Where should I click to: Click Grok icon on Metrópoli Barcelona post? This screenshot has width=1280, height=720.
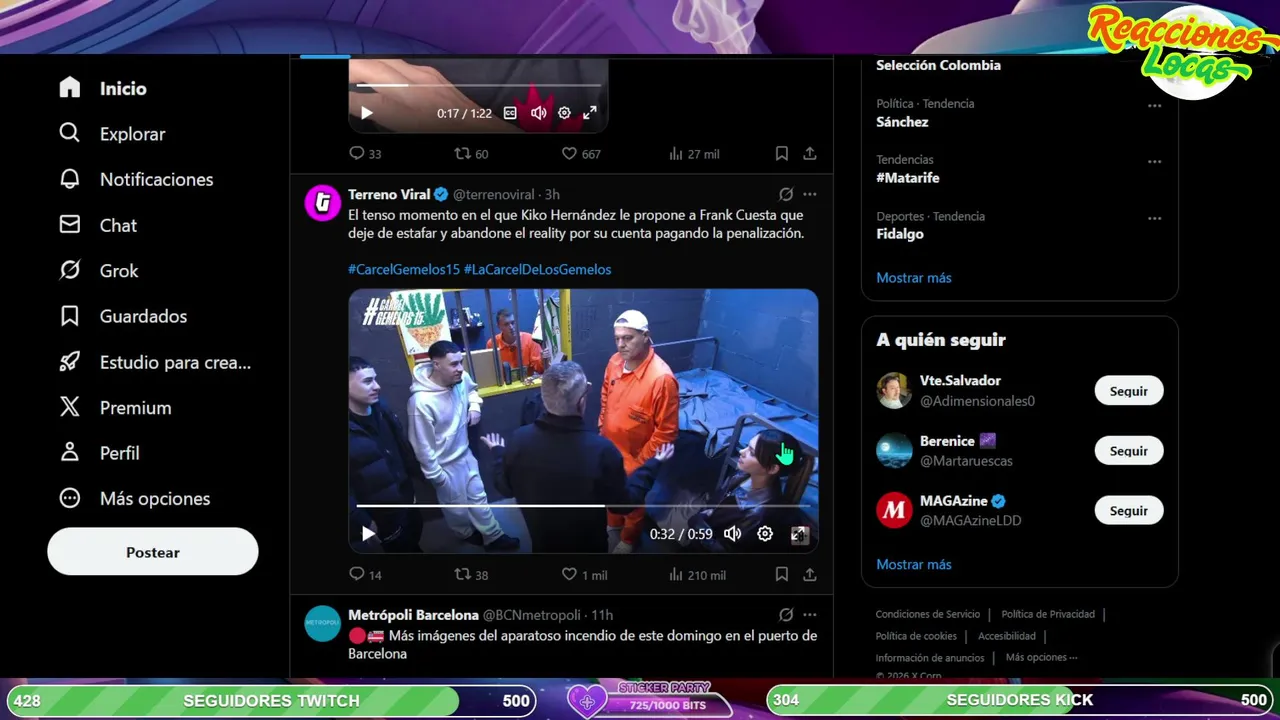click(x=786, y=615)
